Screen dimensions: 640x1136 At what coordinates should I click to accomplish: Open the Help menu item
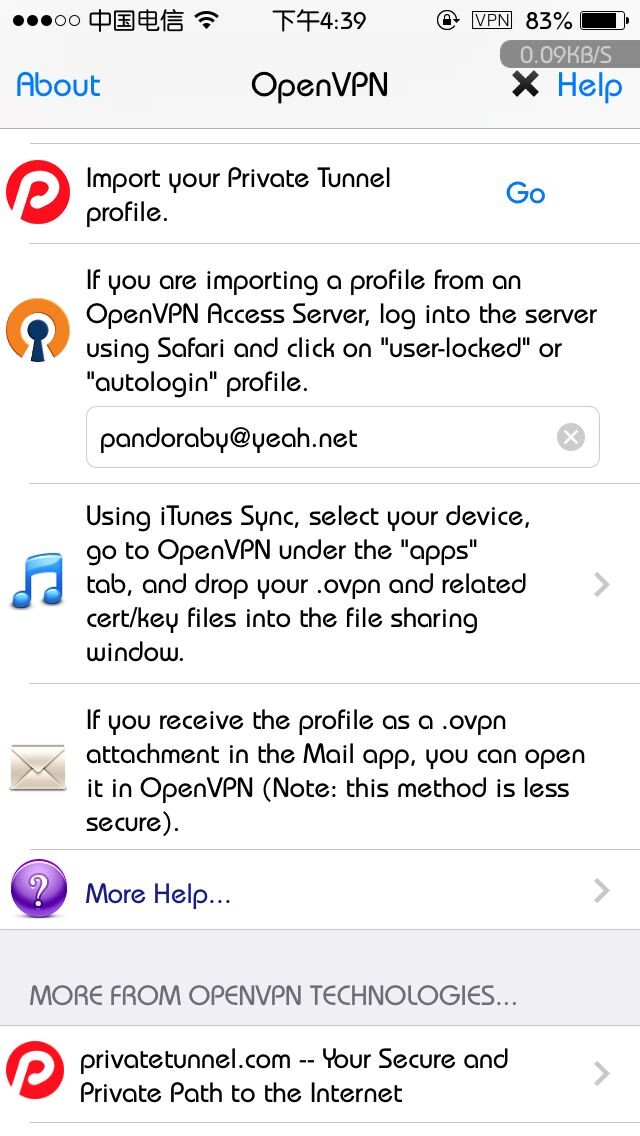tap(589, 86)
